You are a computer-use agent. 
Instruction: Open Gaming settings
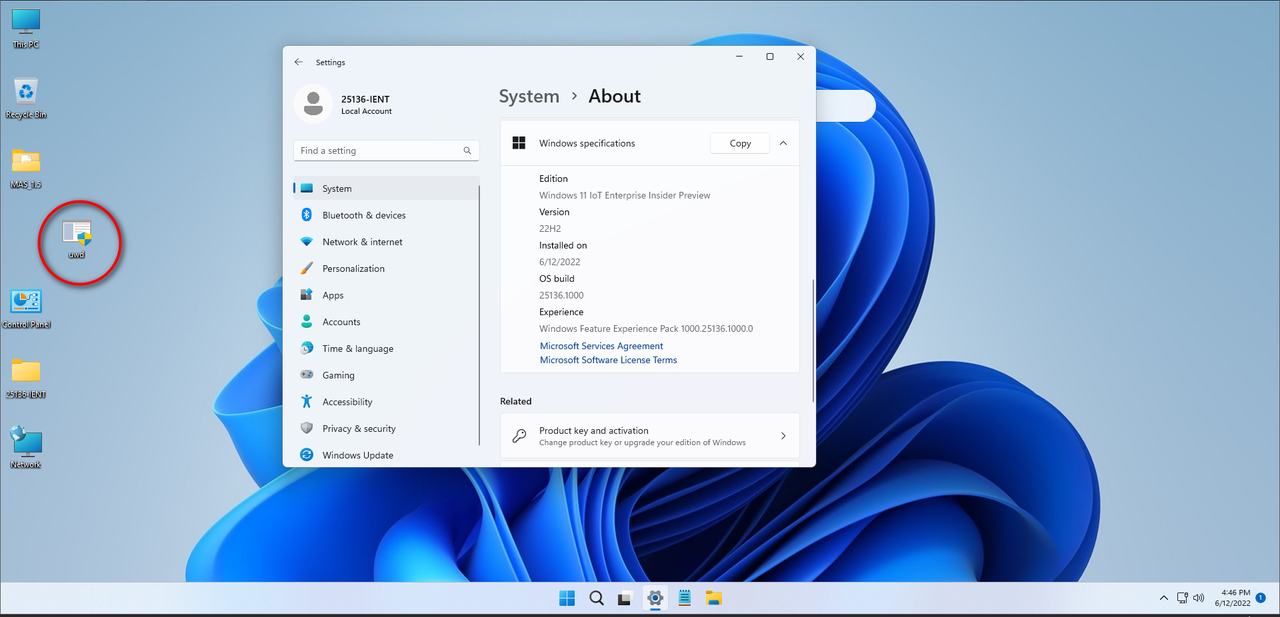point(386,375)
